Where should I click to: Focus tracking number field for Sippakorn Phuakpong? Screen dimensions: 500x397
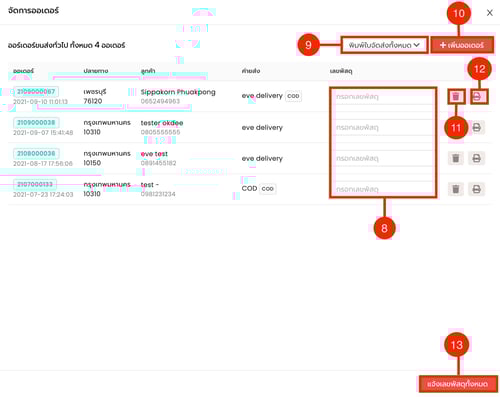[x=383, y=97]
